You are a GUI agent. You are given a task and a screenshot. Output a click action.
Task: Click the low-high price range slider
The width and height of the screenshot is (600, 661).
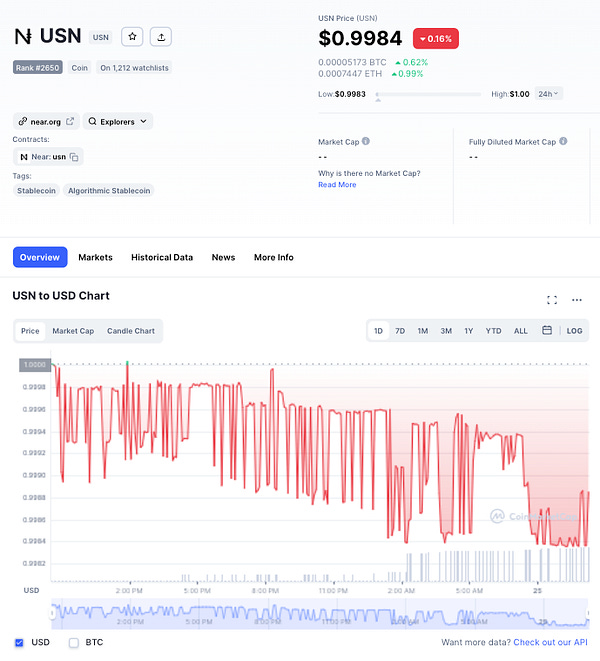(428, 94)
